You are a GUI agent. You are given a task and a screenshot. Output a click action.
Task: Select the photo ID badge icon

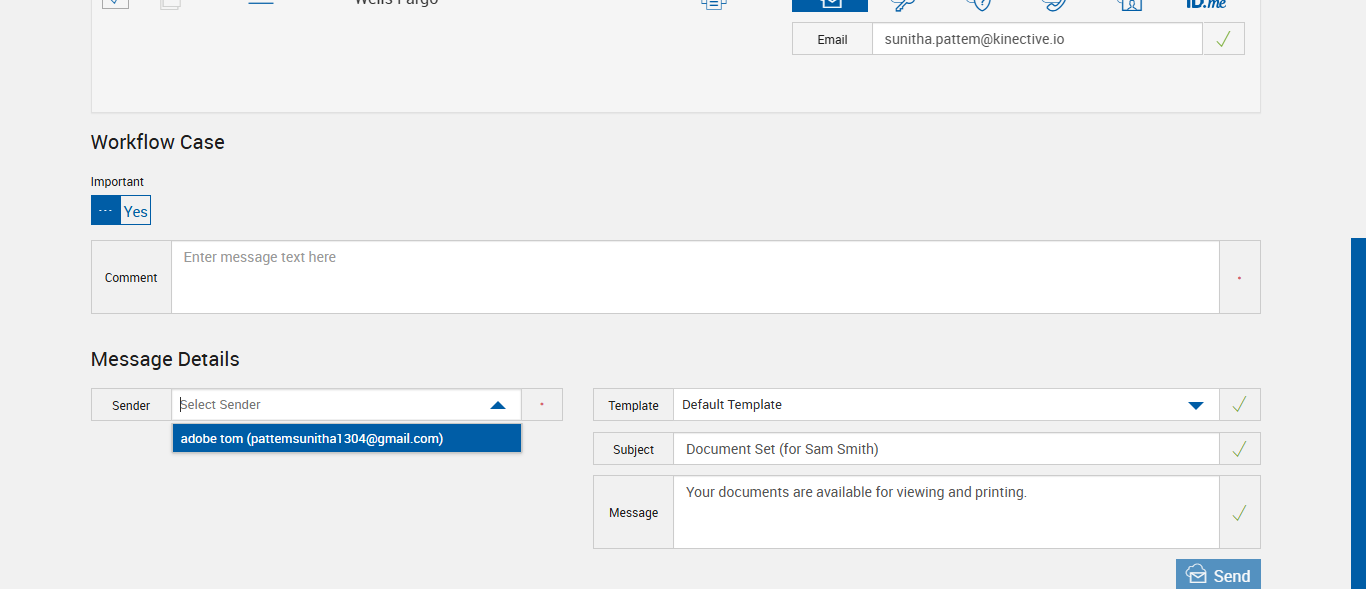coord(1130,4)
